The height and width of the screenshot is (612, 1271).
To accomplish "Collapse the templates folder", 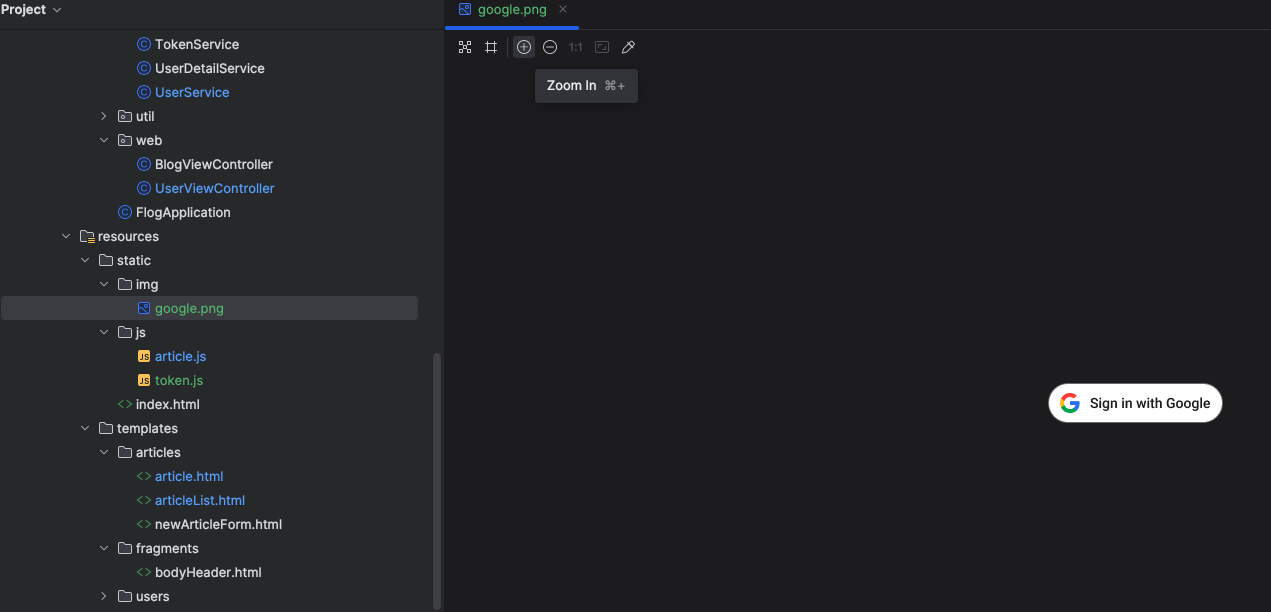I will [x=85, y=428].
